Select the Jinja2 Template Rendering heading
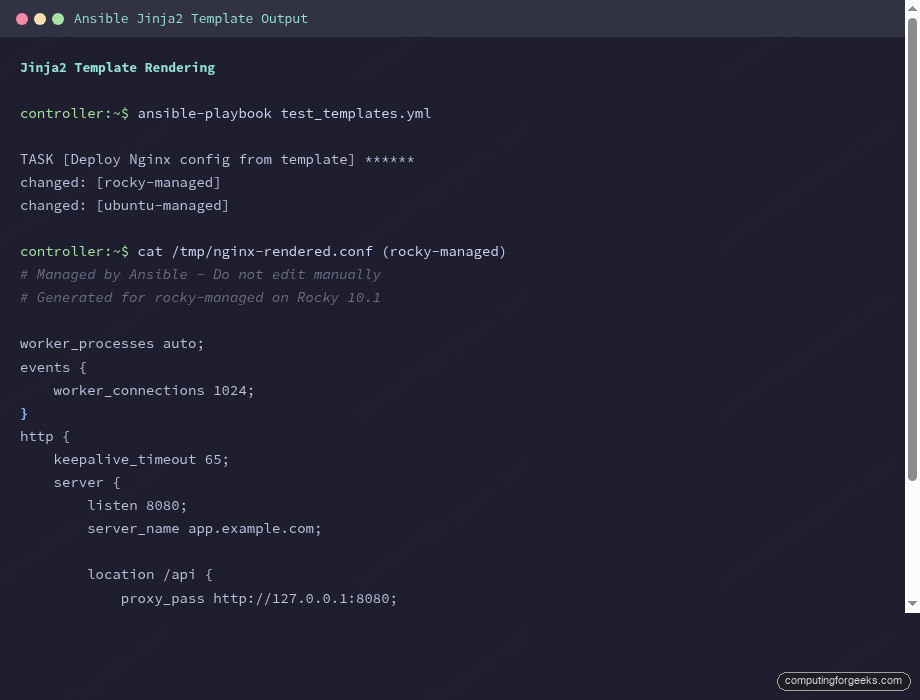 pos(117,67)
